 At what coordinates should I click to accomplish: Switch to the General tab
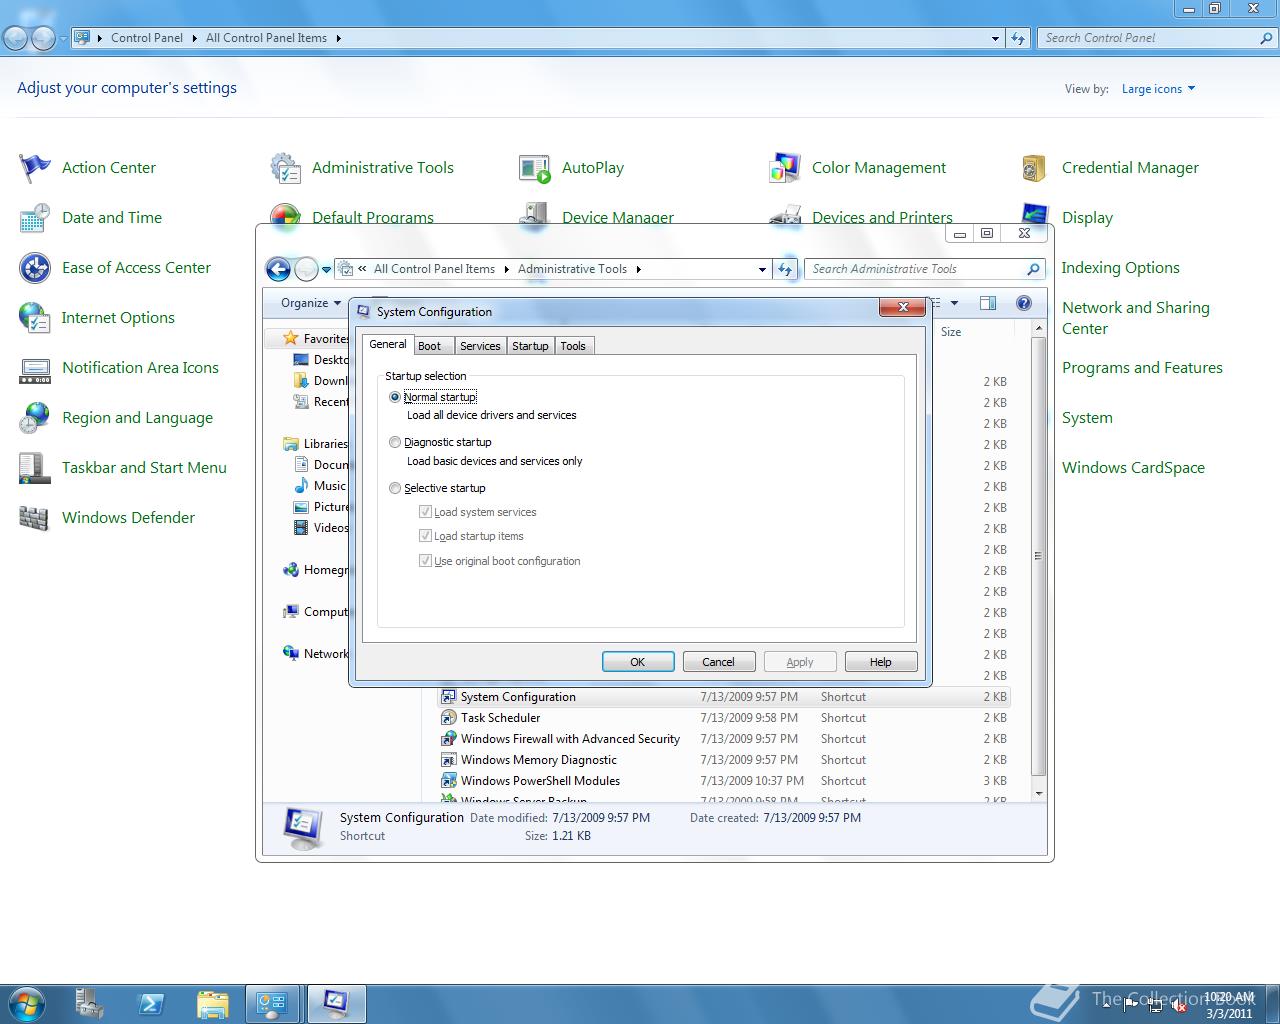387,344
